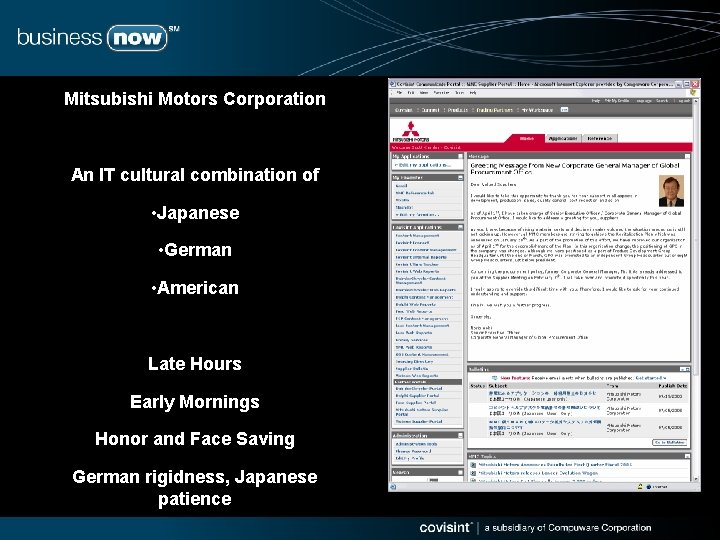Screen dimensions: 720x540
Task: Collapse the MMC Topics panel
Action: (x=687, y=456)
